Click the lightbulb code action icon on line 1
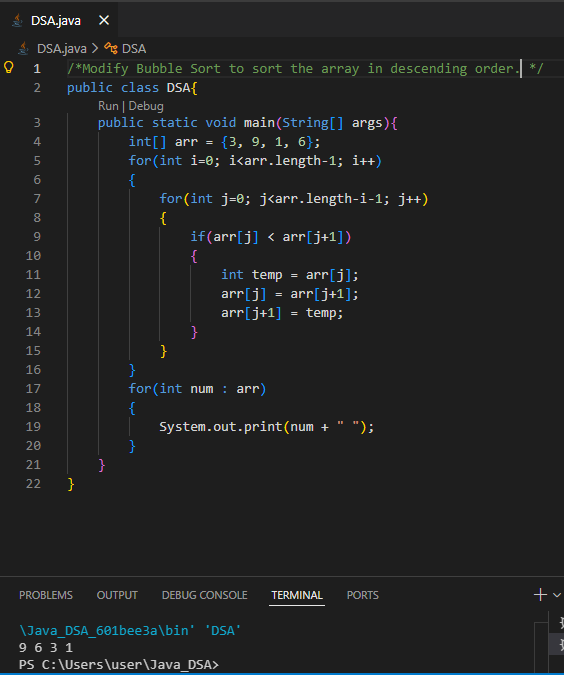 [x=9, y=67]
